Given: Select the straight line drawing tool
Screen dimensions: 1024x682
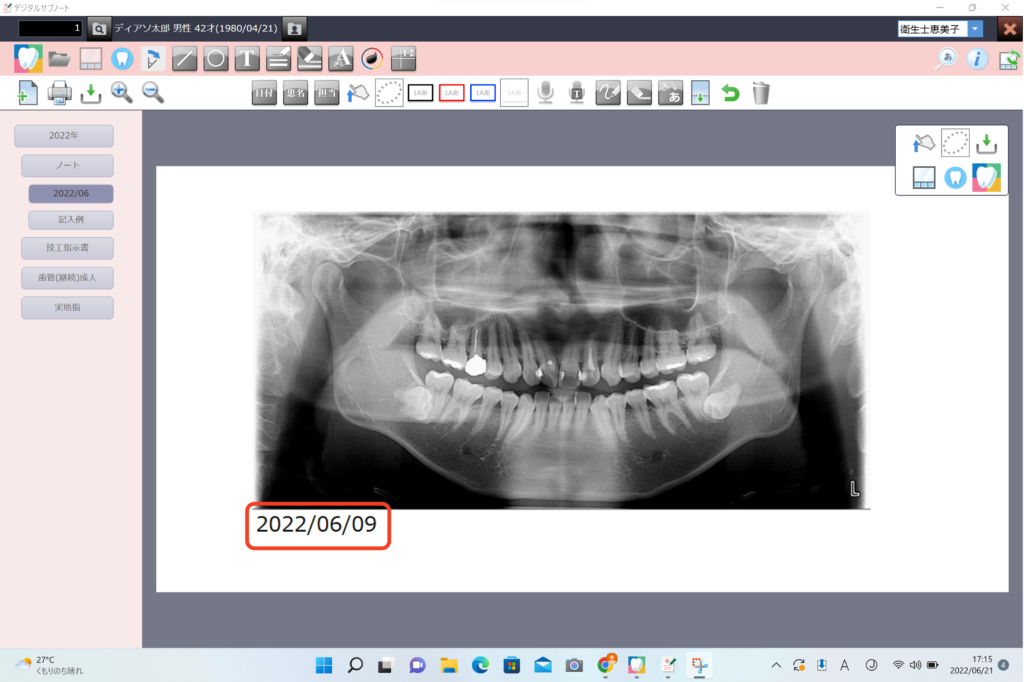Looking at the screenshot, I should pyautogui.click(x=184, y=59).
